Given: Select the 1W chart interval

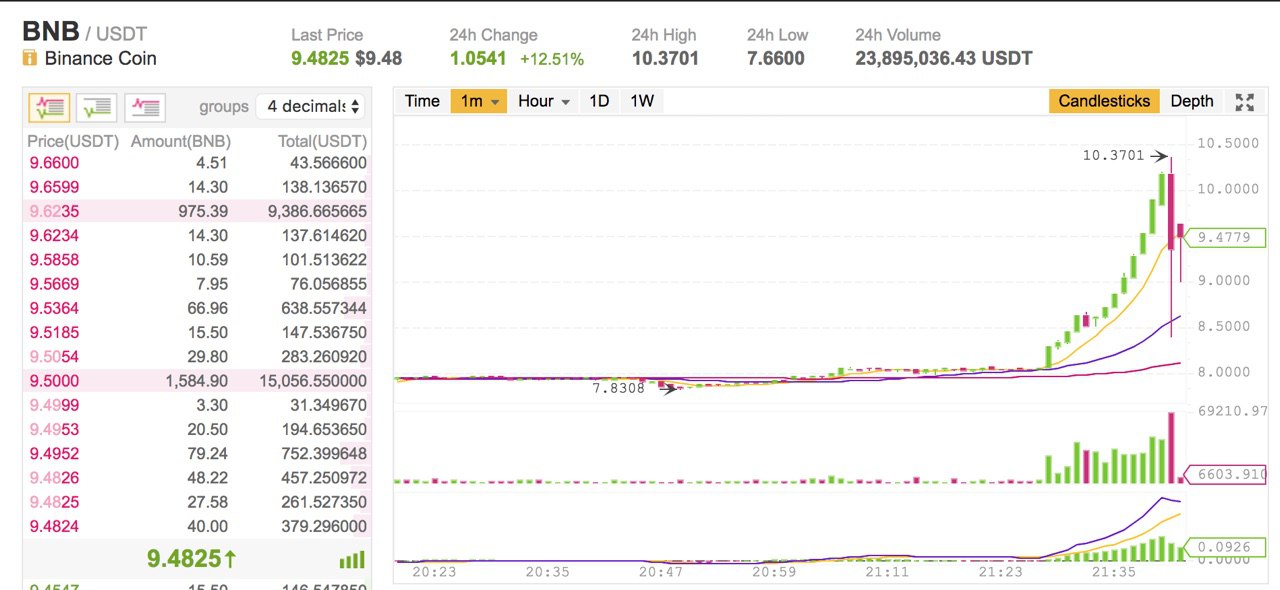Looking at the screenshot, I should (x=642, y=101).
